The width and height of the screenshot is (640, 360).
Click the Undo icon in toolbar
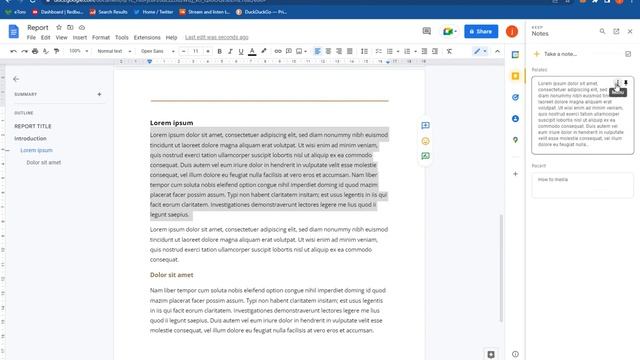click(x=13, y=51)
